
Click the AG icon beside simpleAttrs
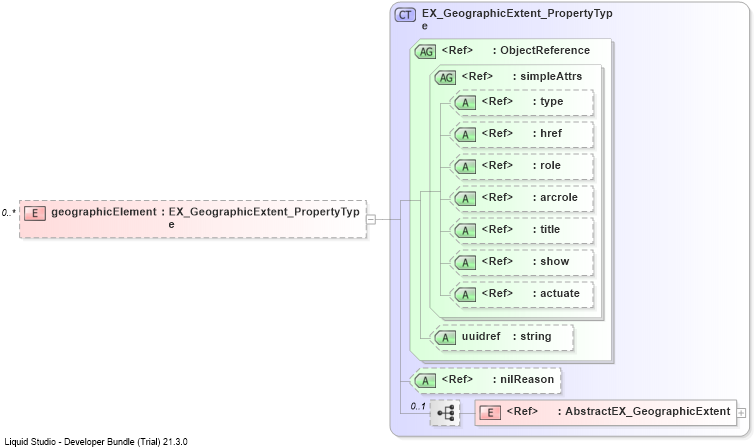tap(445, 77)
